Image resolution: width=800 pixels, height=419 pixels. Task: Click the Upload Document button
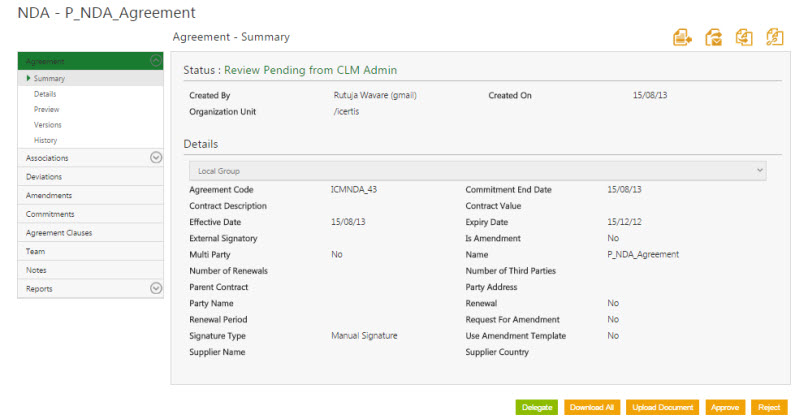pyautogui.click(x=664, y=407)
